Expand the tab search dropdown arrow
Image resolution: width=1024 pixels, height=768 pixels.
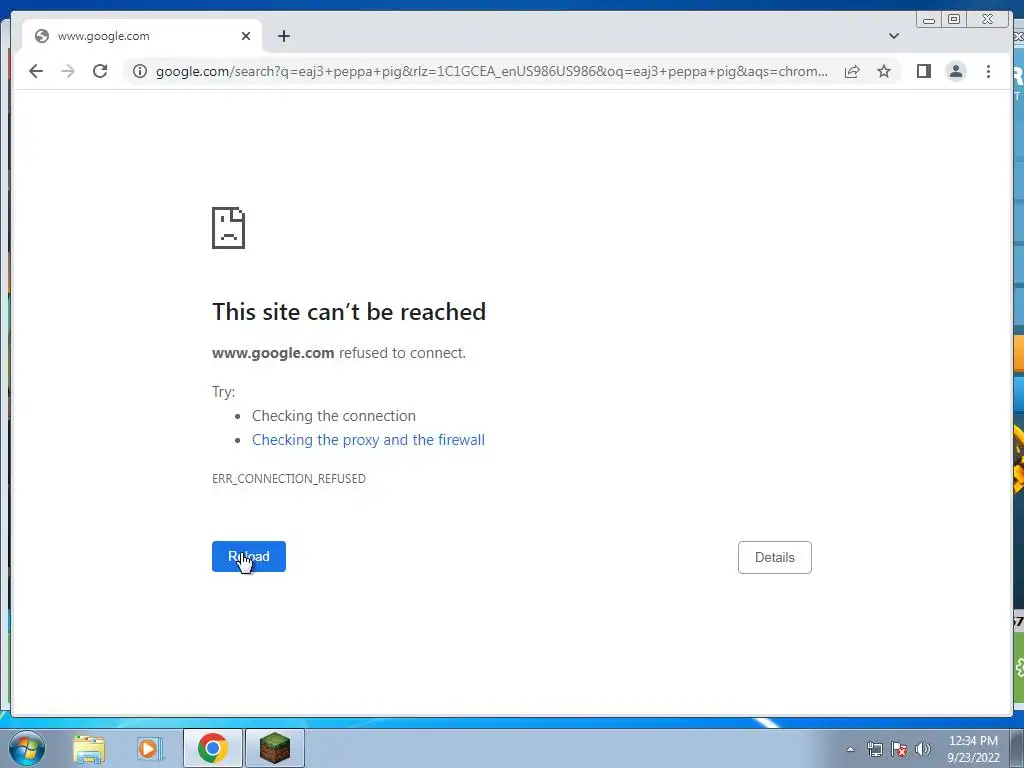894,36
